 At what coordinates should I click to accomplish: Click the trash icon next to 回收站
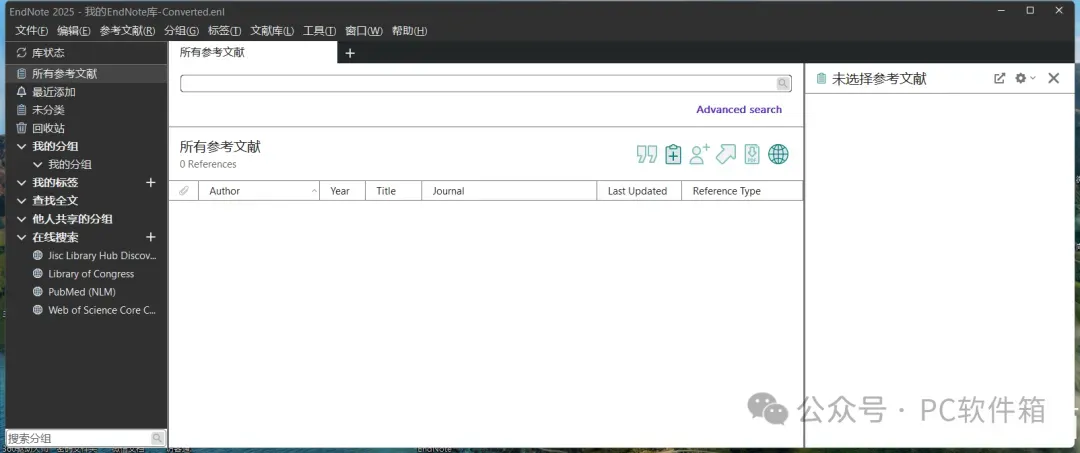(21, 128)
